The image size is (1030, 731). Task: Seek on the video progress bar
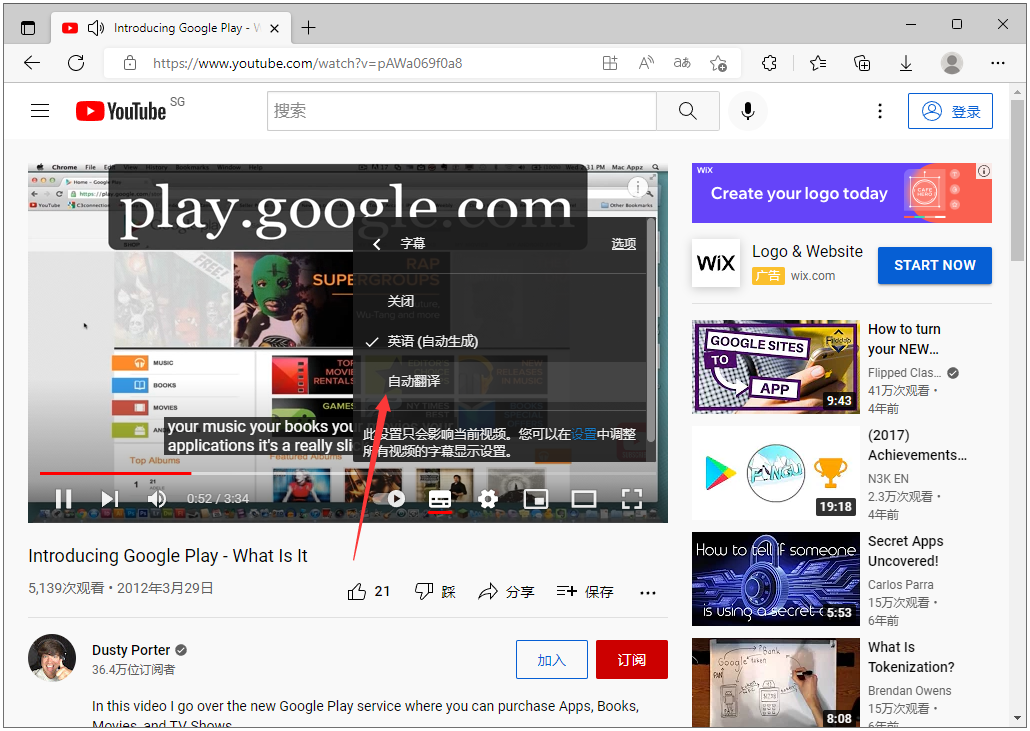347,473
